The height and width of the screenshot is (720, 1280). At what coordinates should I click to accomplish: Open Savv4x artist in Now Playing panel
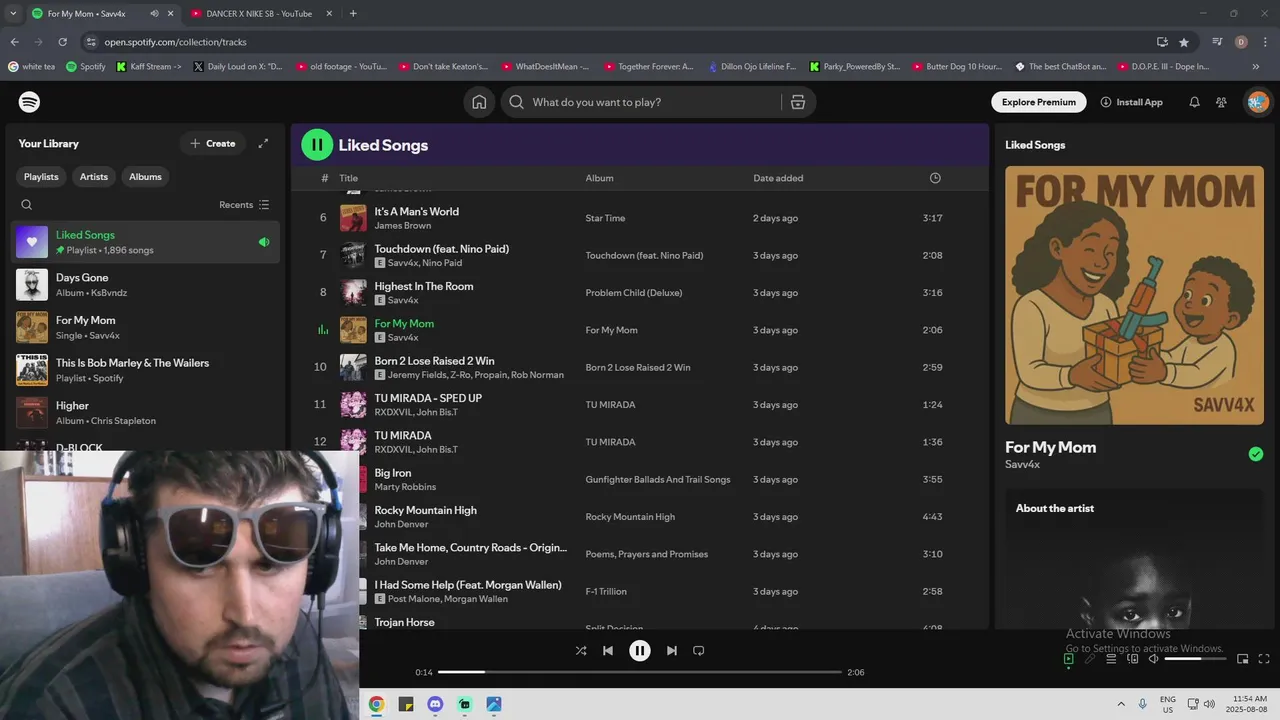(1022, 465)
